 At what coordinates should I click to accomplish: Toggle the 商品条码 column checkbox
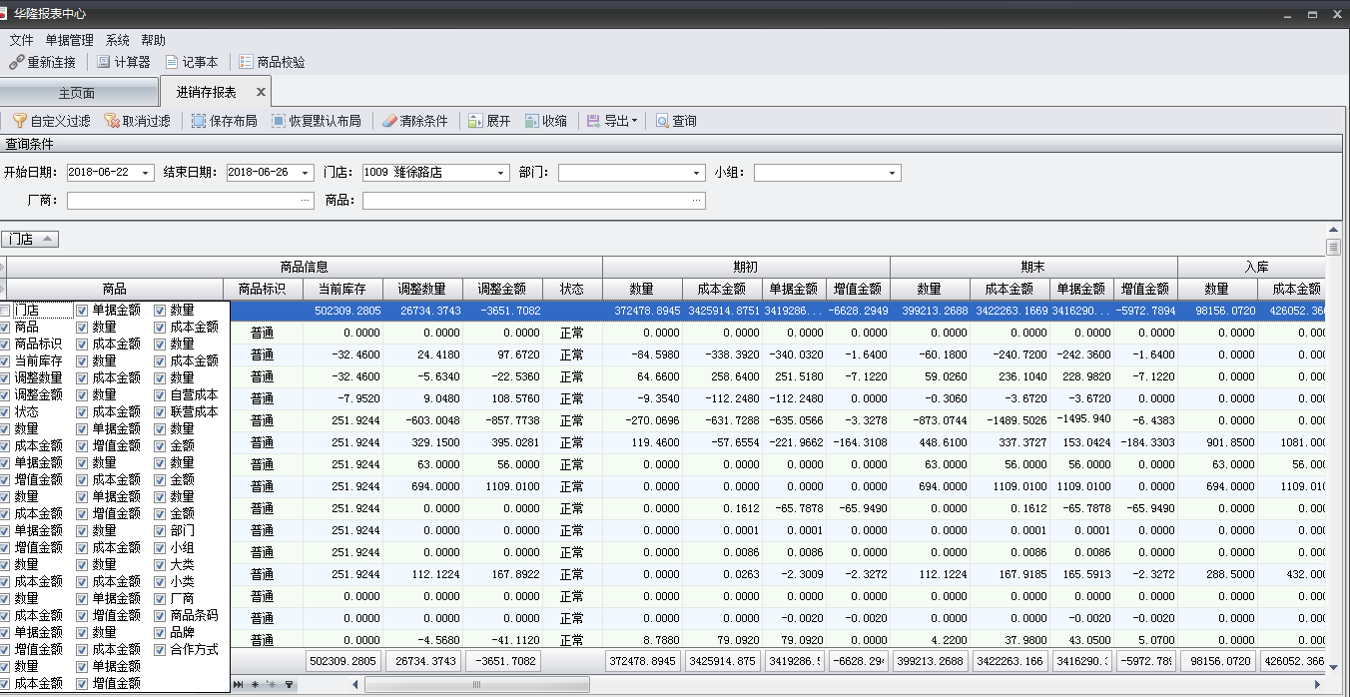[x=160, y=615]
